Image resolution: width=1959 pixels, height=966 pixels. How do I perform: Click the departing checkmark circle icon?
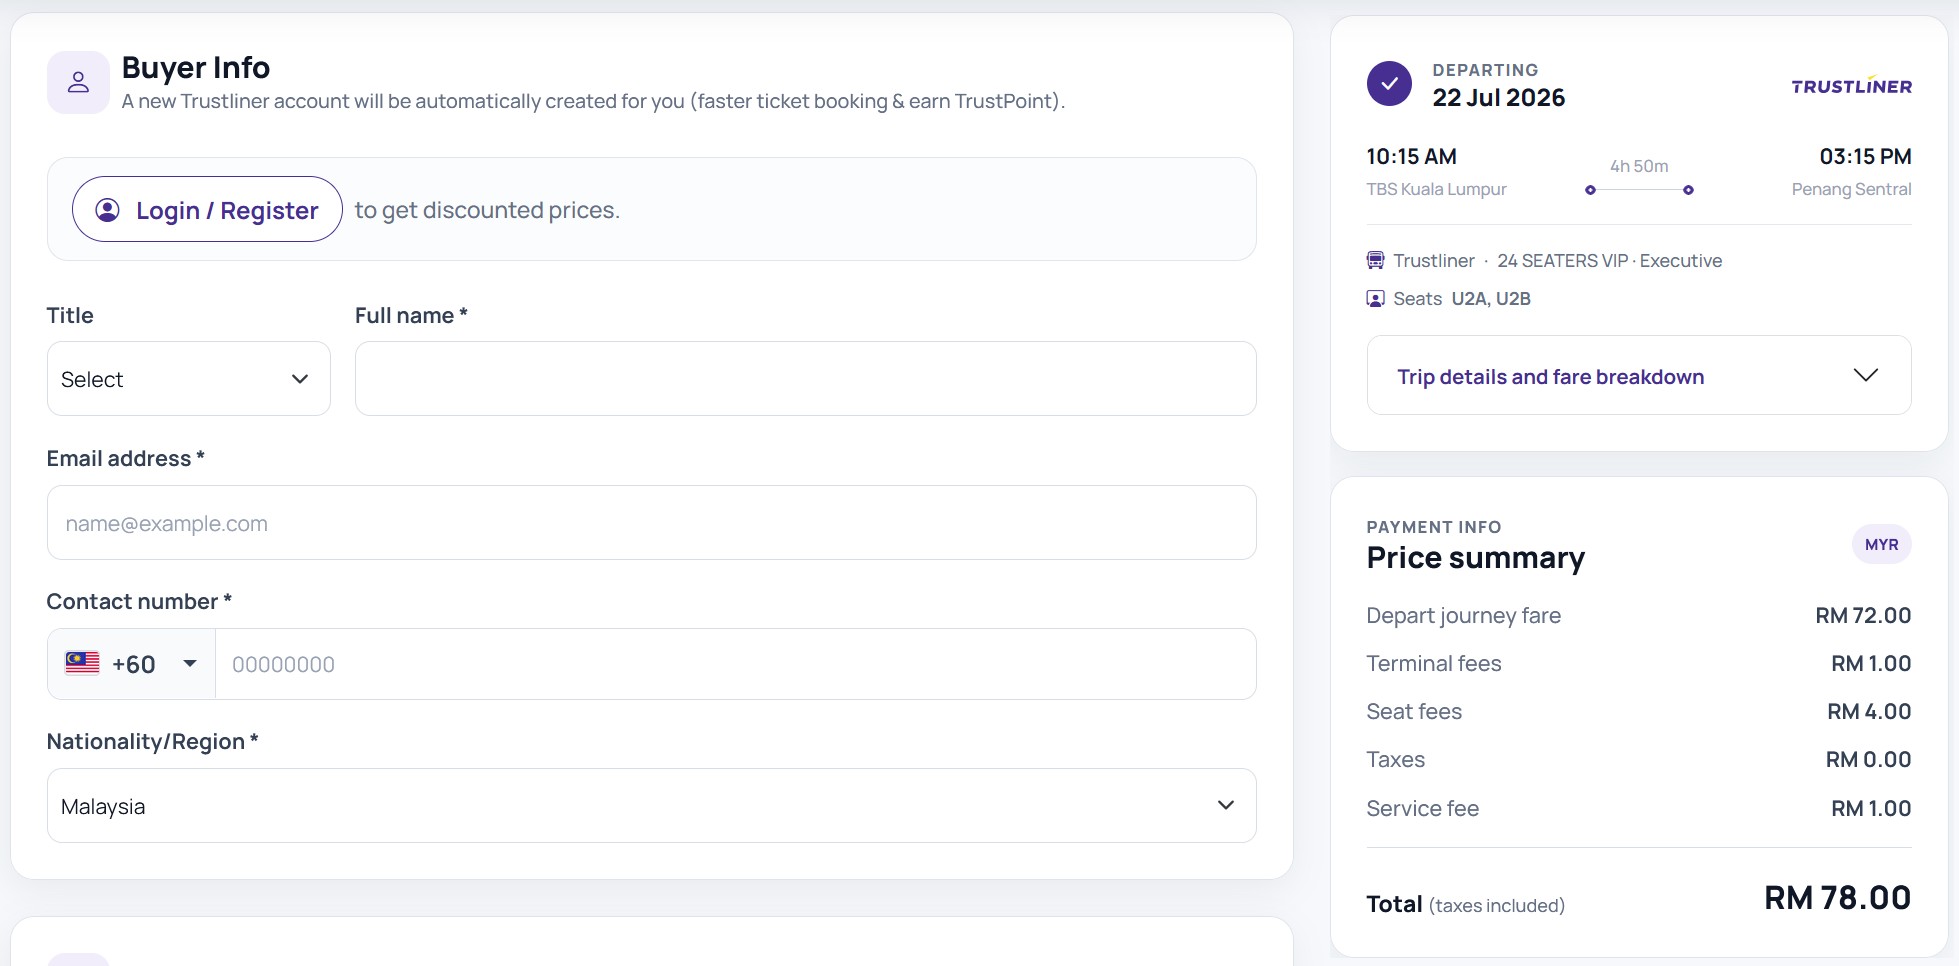(1389, 84)
